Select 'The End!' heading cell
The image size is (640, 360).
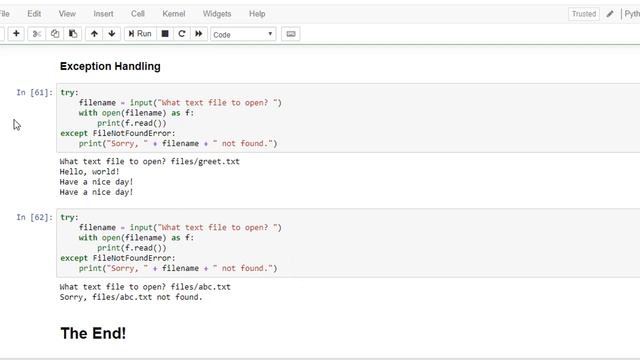(93, 333)
